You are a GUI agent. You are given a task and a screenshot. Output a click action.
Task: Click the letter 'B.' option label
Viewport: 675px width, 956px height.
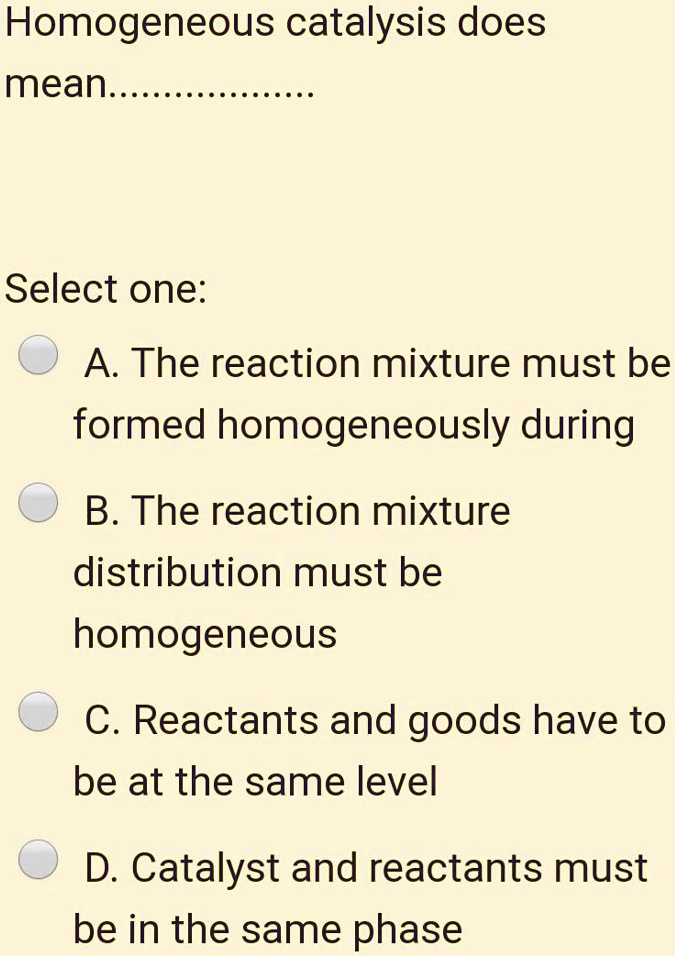102,512
